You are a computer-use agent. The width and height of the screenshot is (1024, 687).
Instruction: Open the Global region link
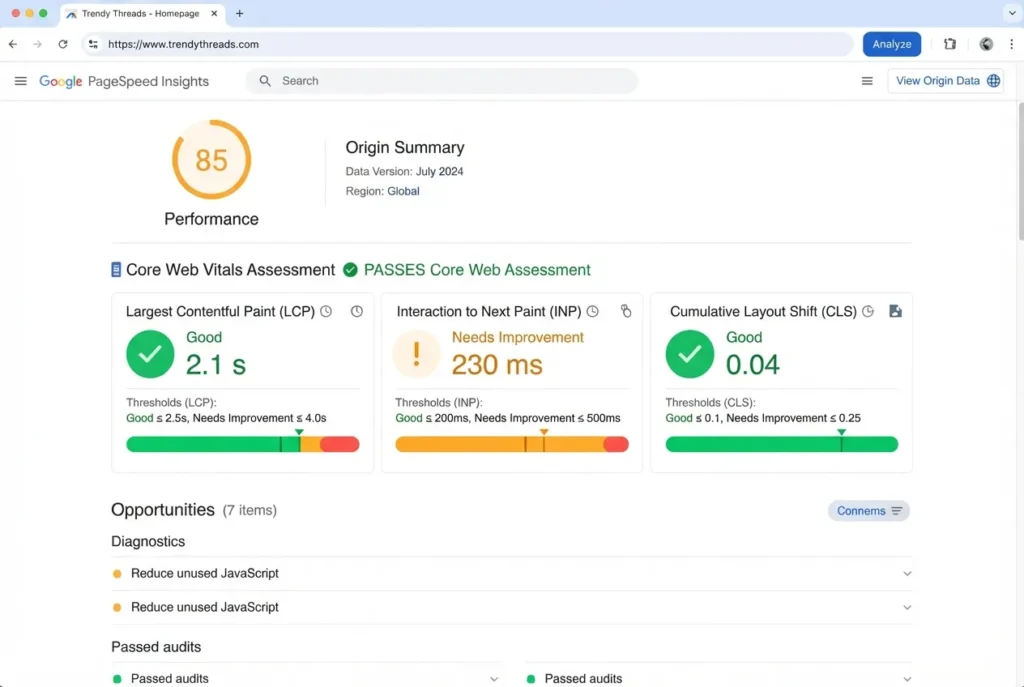point(403,191)
